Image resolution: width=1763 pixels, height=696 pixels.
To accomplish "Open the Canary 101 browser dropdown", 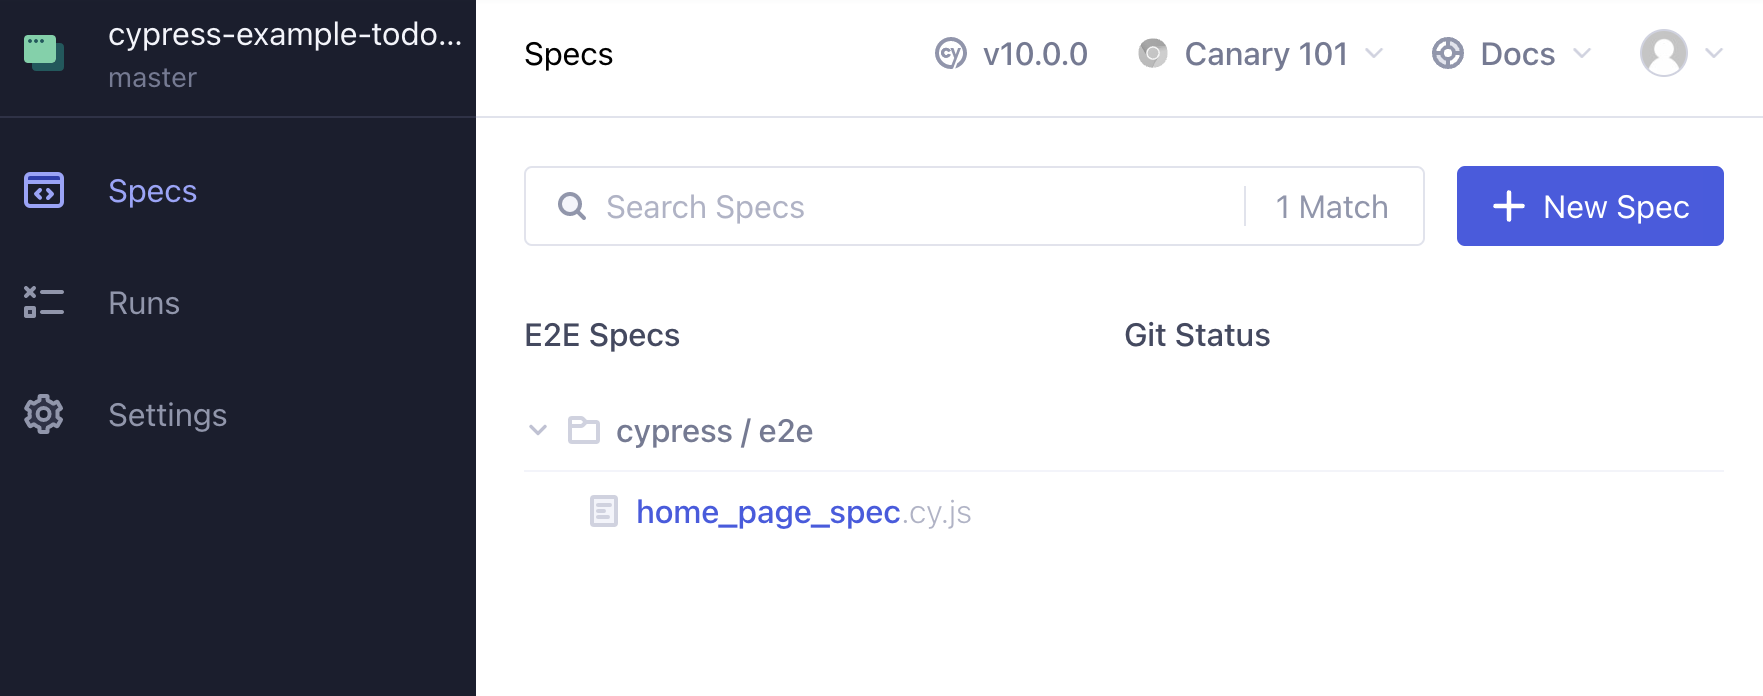I will tap(1376, 54).
